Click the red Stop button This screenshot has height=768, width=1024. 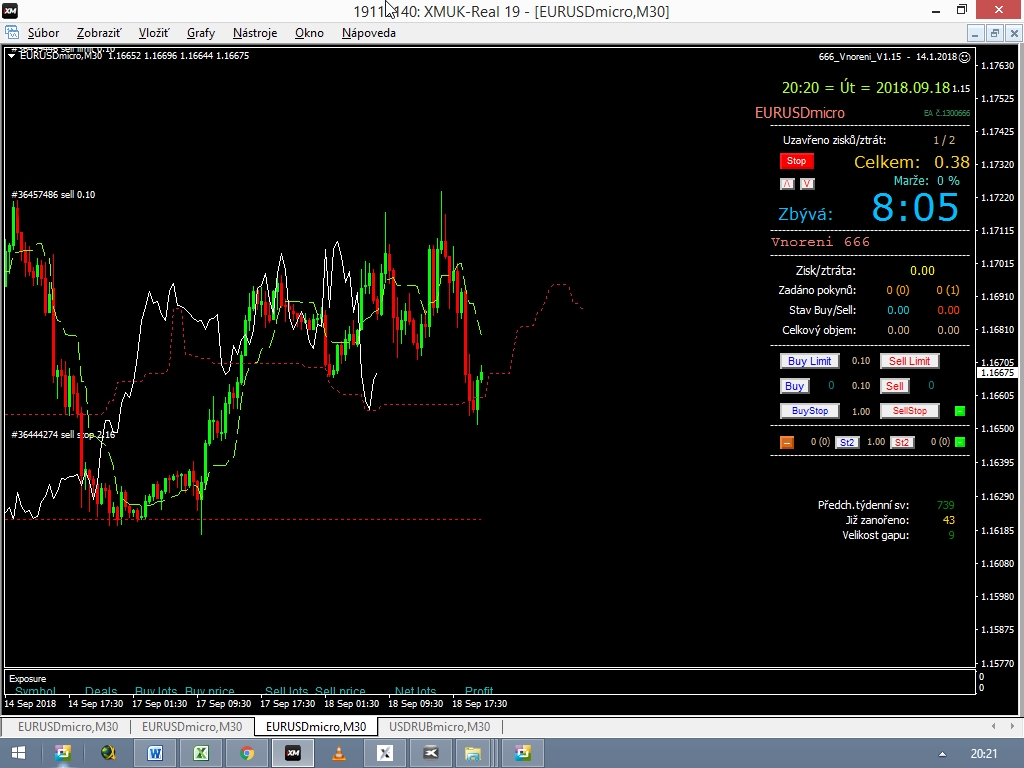797,161
